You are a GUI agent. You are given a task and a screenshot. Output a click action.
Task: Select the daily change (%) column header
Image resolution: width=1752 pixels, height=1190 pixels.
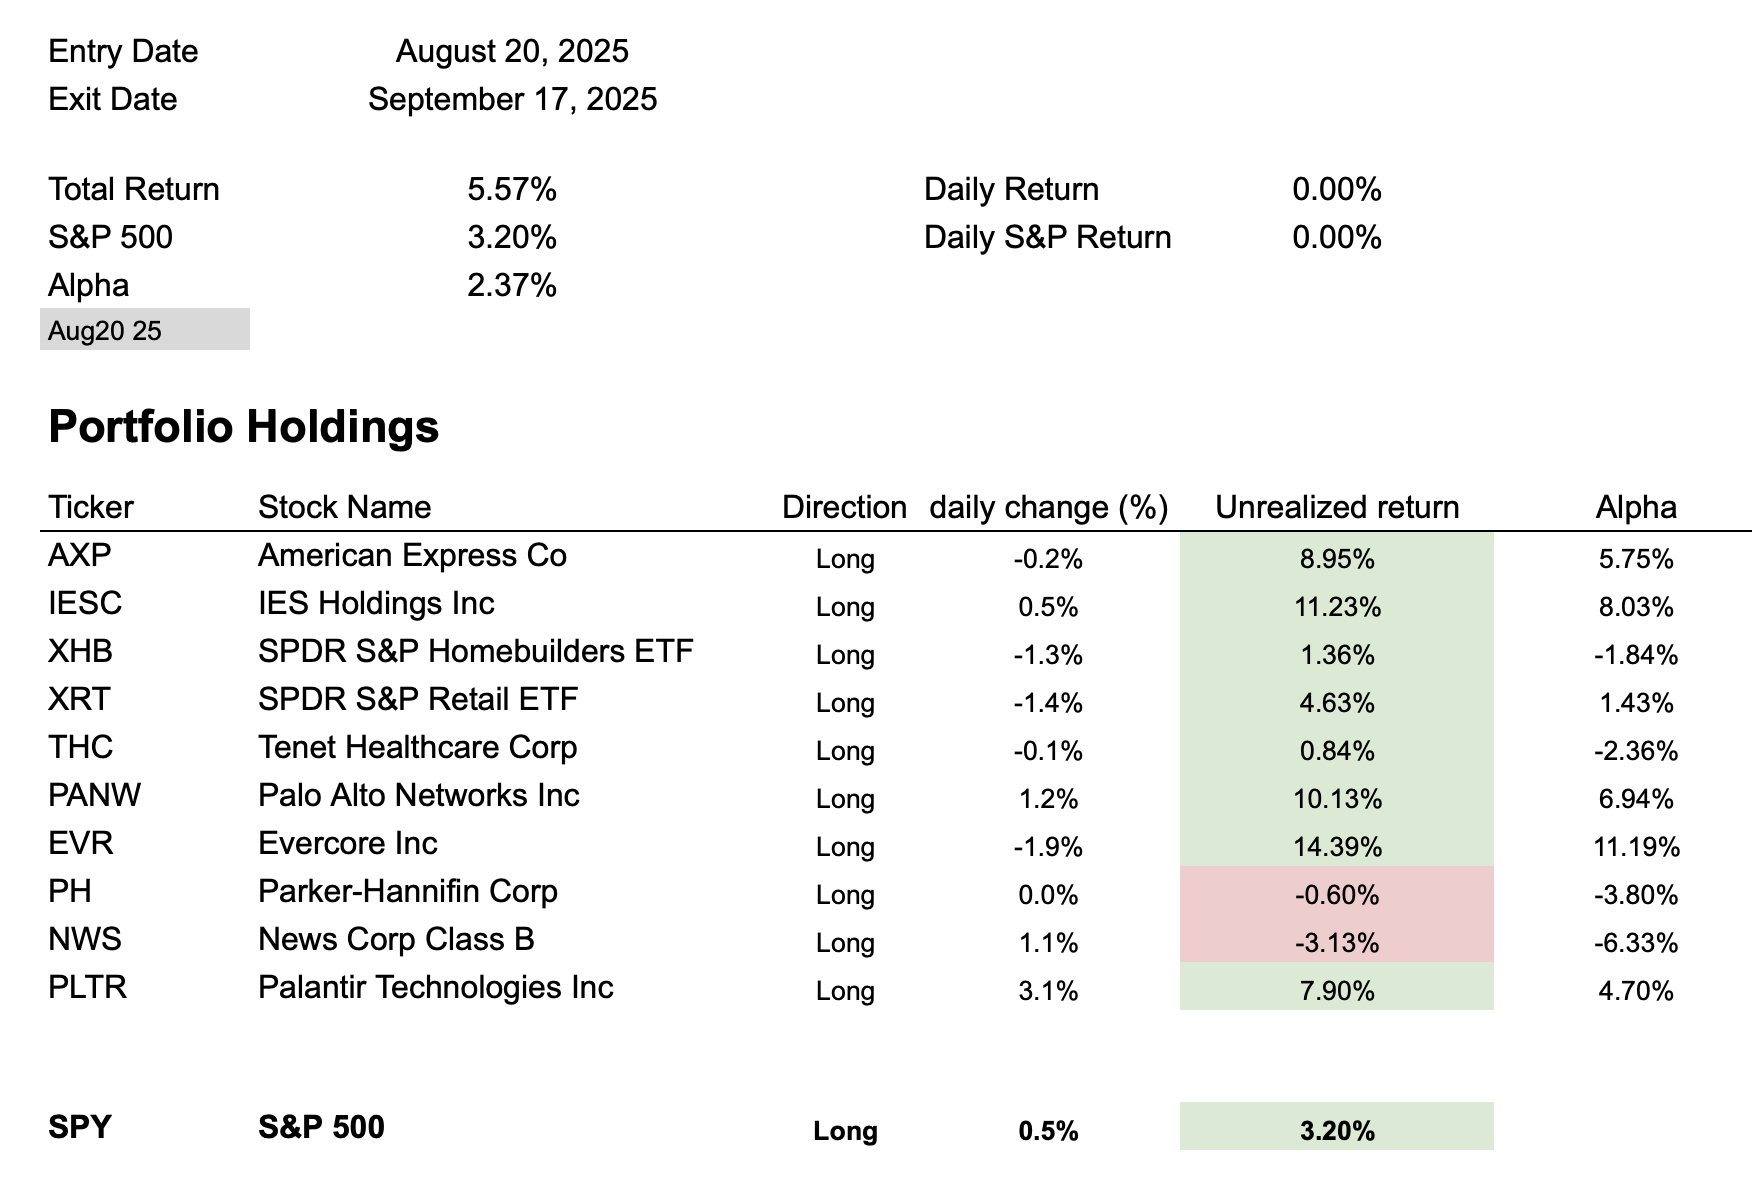pyautogui.click(x=1048, y=507)
